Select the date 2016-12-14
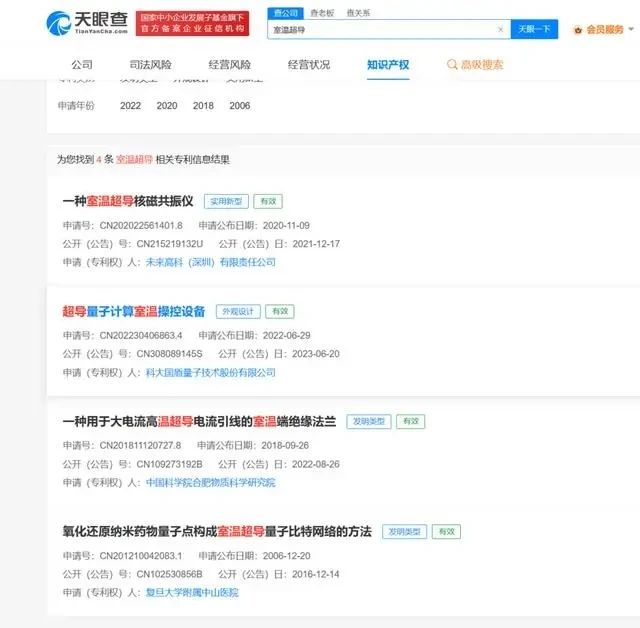640x628 pixels. [316, 574]
